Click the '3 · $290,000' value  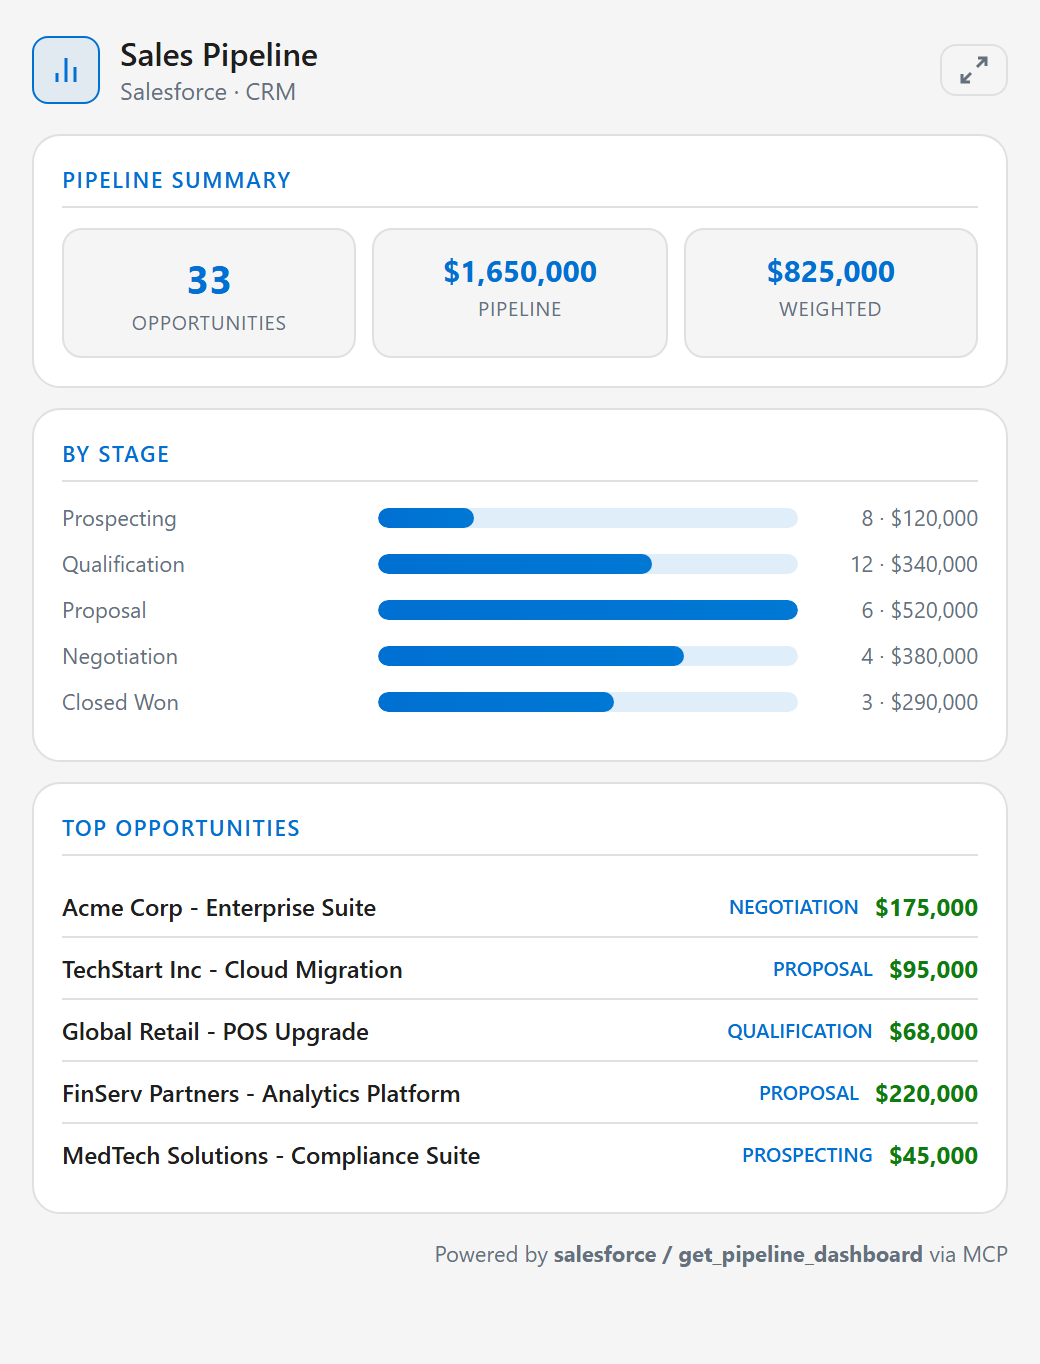point(920,702)
